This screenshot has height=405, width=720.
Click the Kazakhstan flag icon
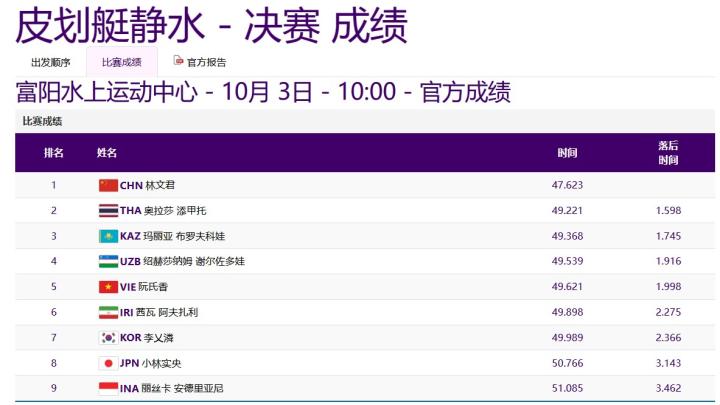tap(108, 236)
